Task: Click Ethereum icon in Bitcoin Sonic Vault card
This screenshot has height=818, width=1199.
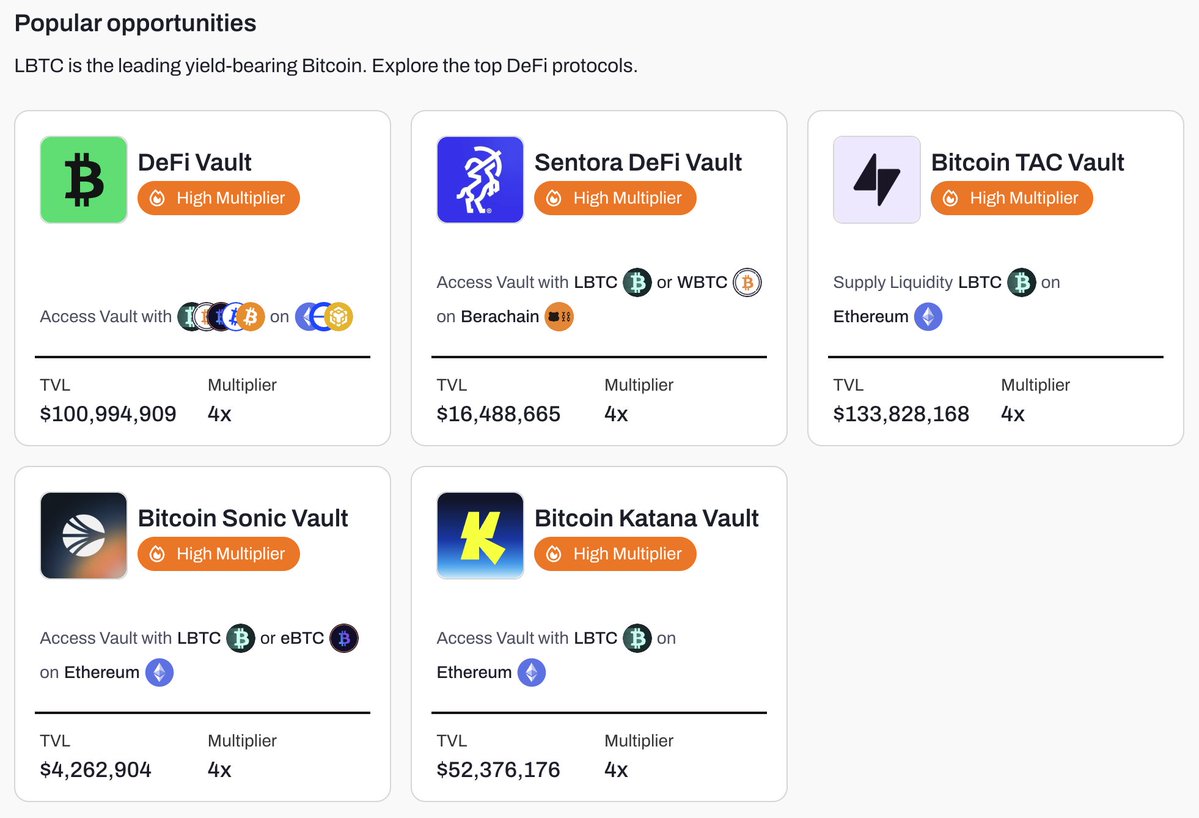Action: click(159, 672)
